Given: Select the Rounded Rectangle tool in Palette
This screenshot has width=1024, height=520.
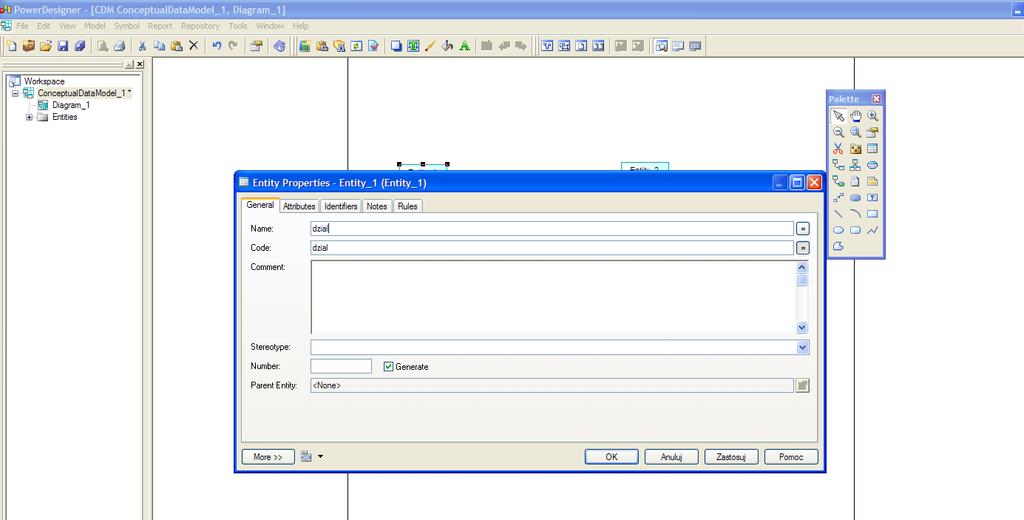Looking at the screenshot, I should click(x=856, y=230).
